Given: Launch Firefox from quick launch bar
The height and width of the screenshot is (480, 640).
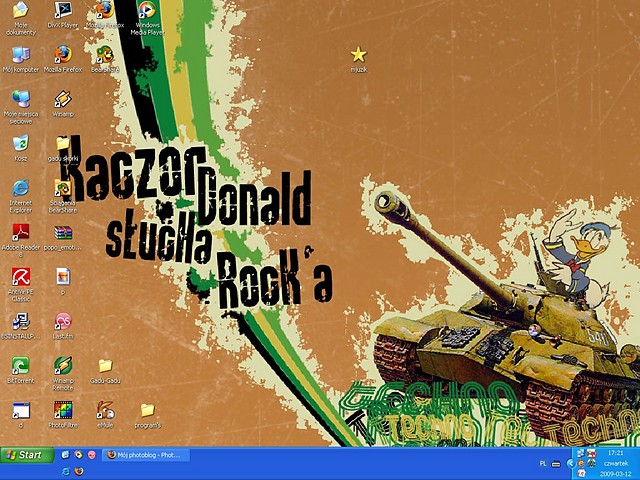Looking at the screenshot, I should pyautogui.click(x=79, y=471).
